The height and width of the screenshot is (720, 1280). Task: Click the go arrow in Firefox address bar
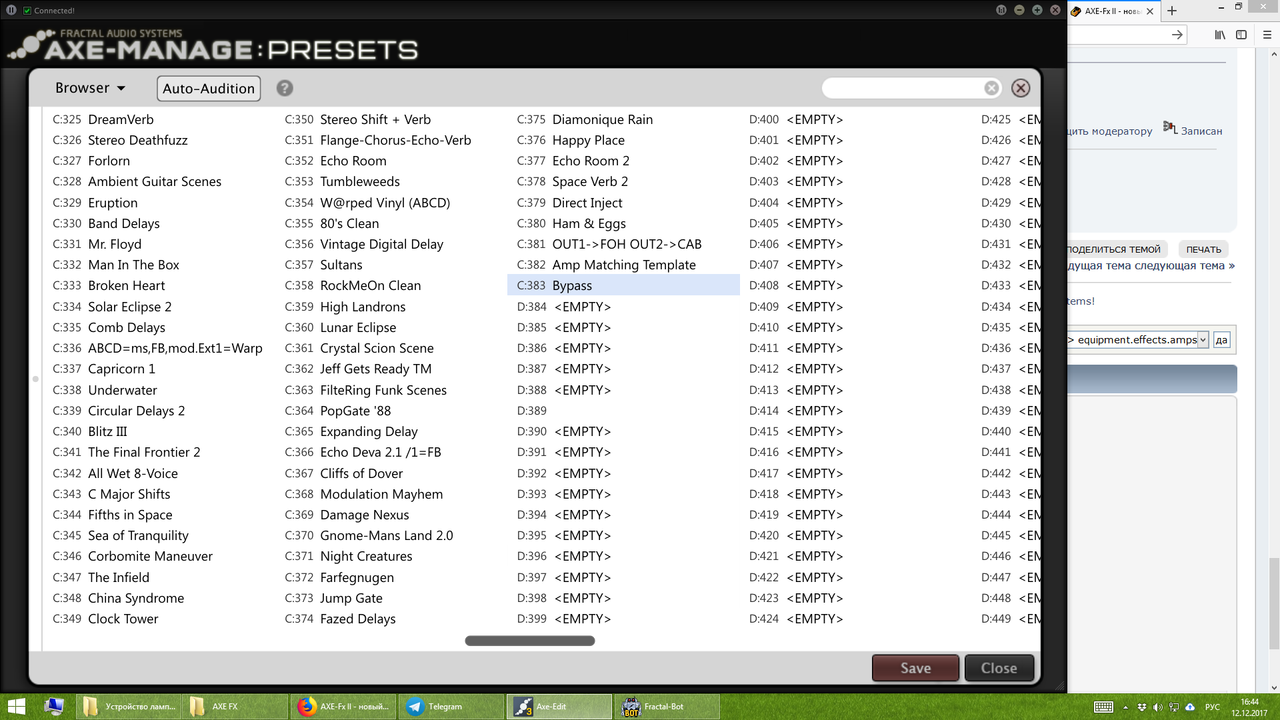coord(1177,34)
